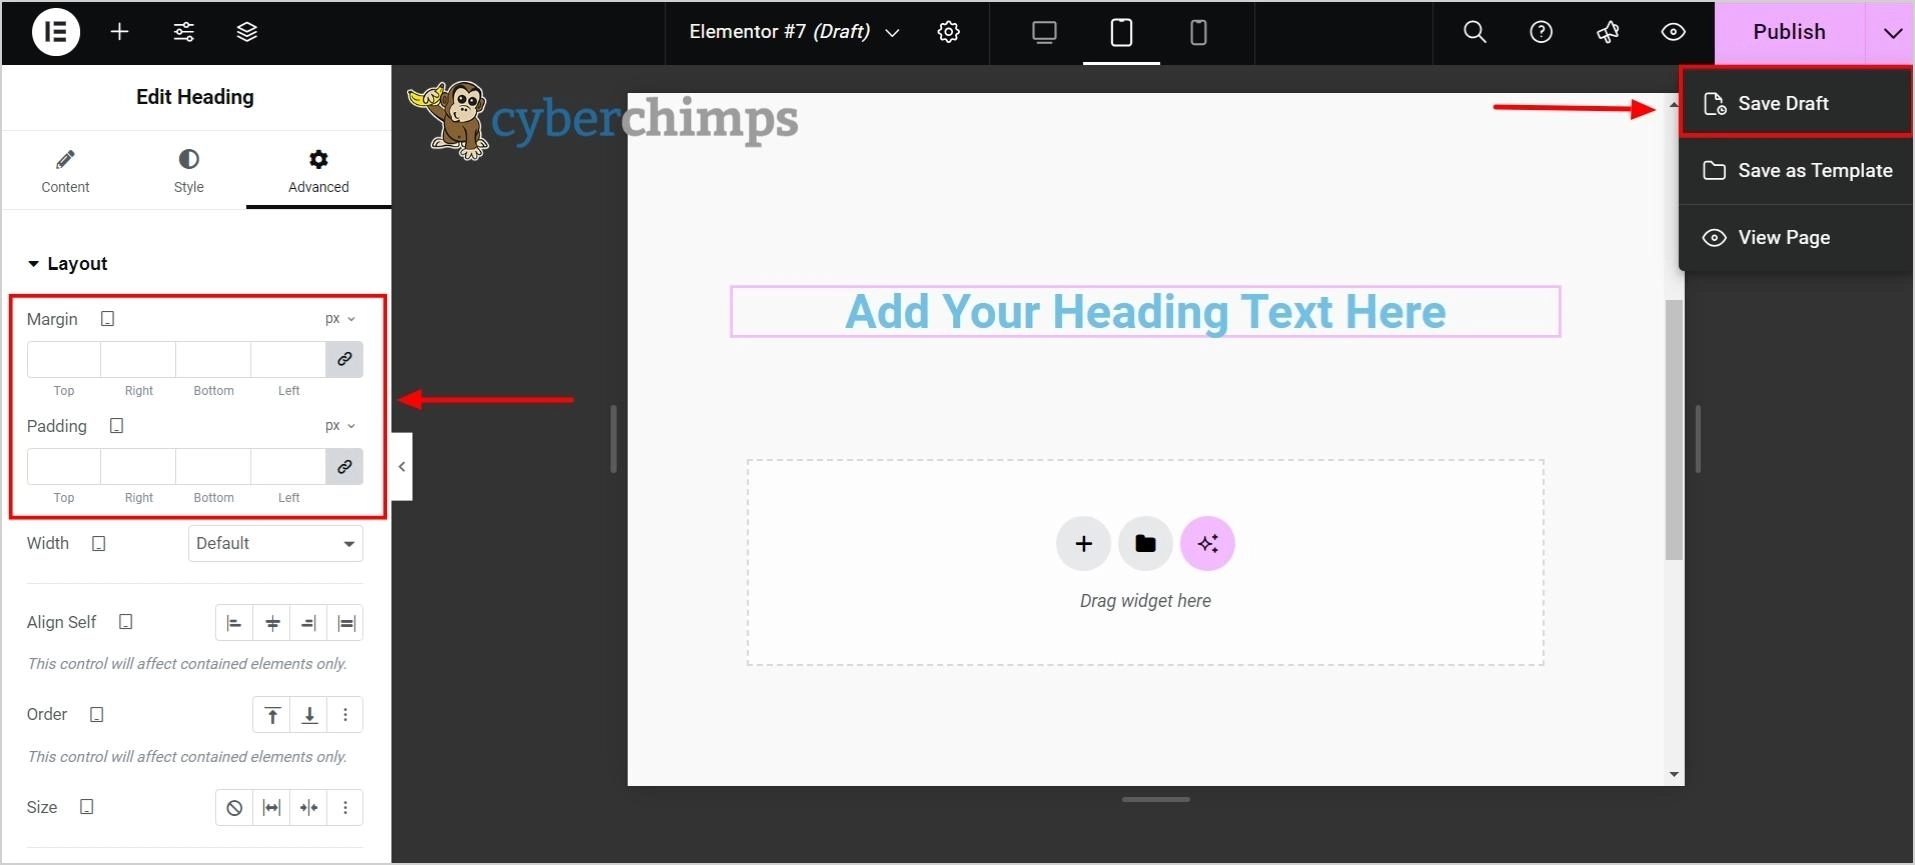This screenshot has width=1915, height=865.
Task: Set Size to shrink
Action: (x=309, y=808)
